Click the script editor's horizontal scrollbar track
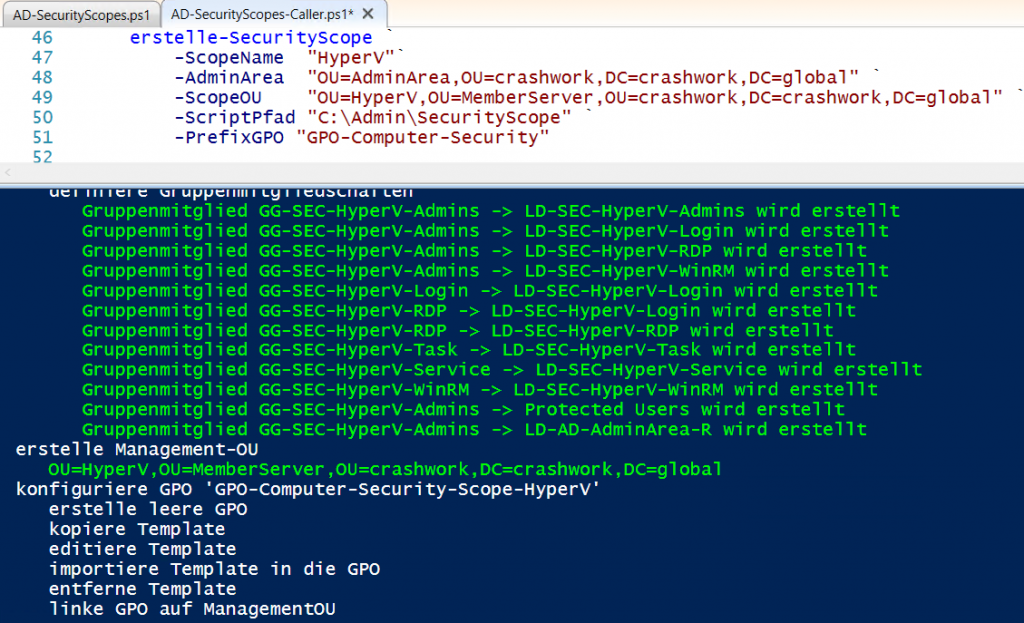The image size is (1024, 623). (512, 172)
